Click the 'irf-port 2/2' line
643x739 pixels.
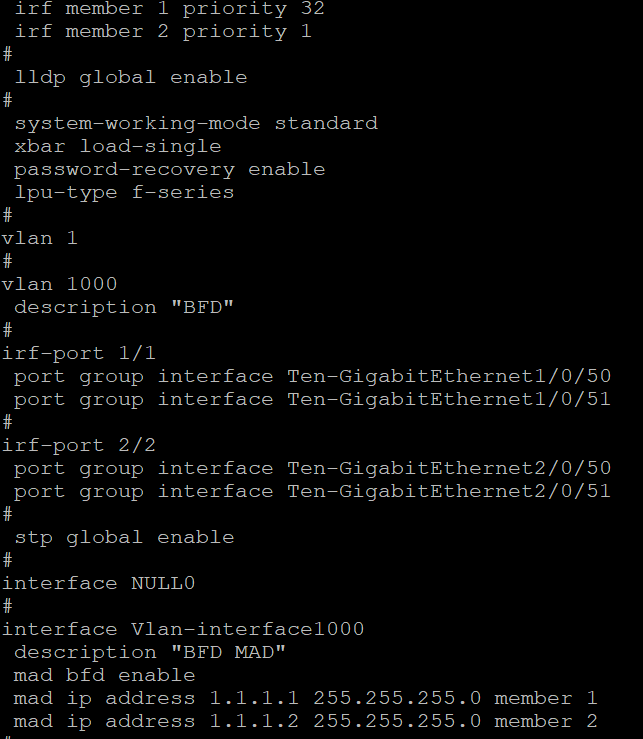click(x=78, y=445)
